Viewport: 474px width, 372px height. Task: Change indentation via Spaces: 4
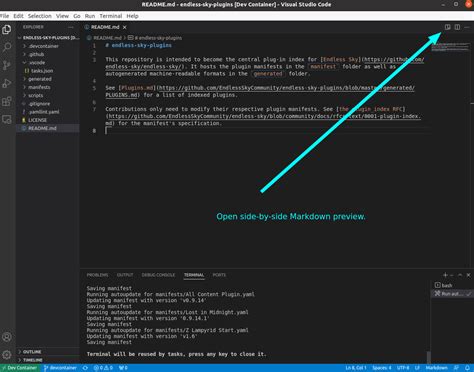(x=382, y=368)
